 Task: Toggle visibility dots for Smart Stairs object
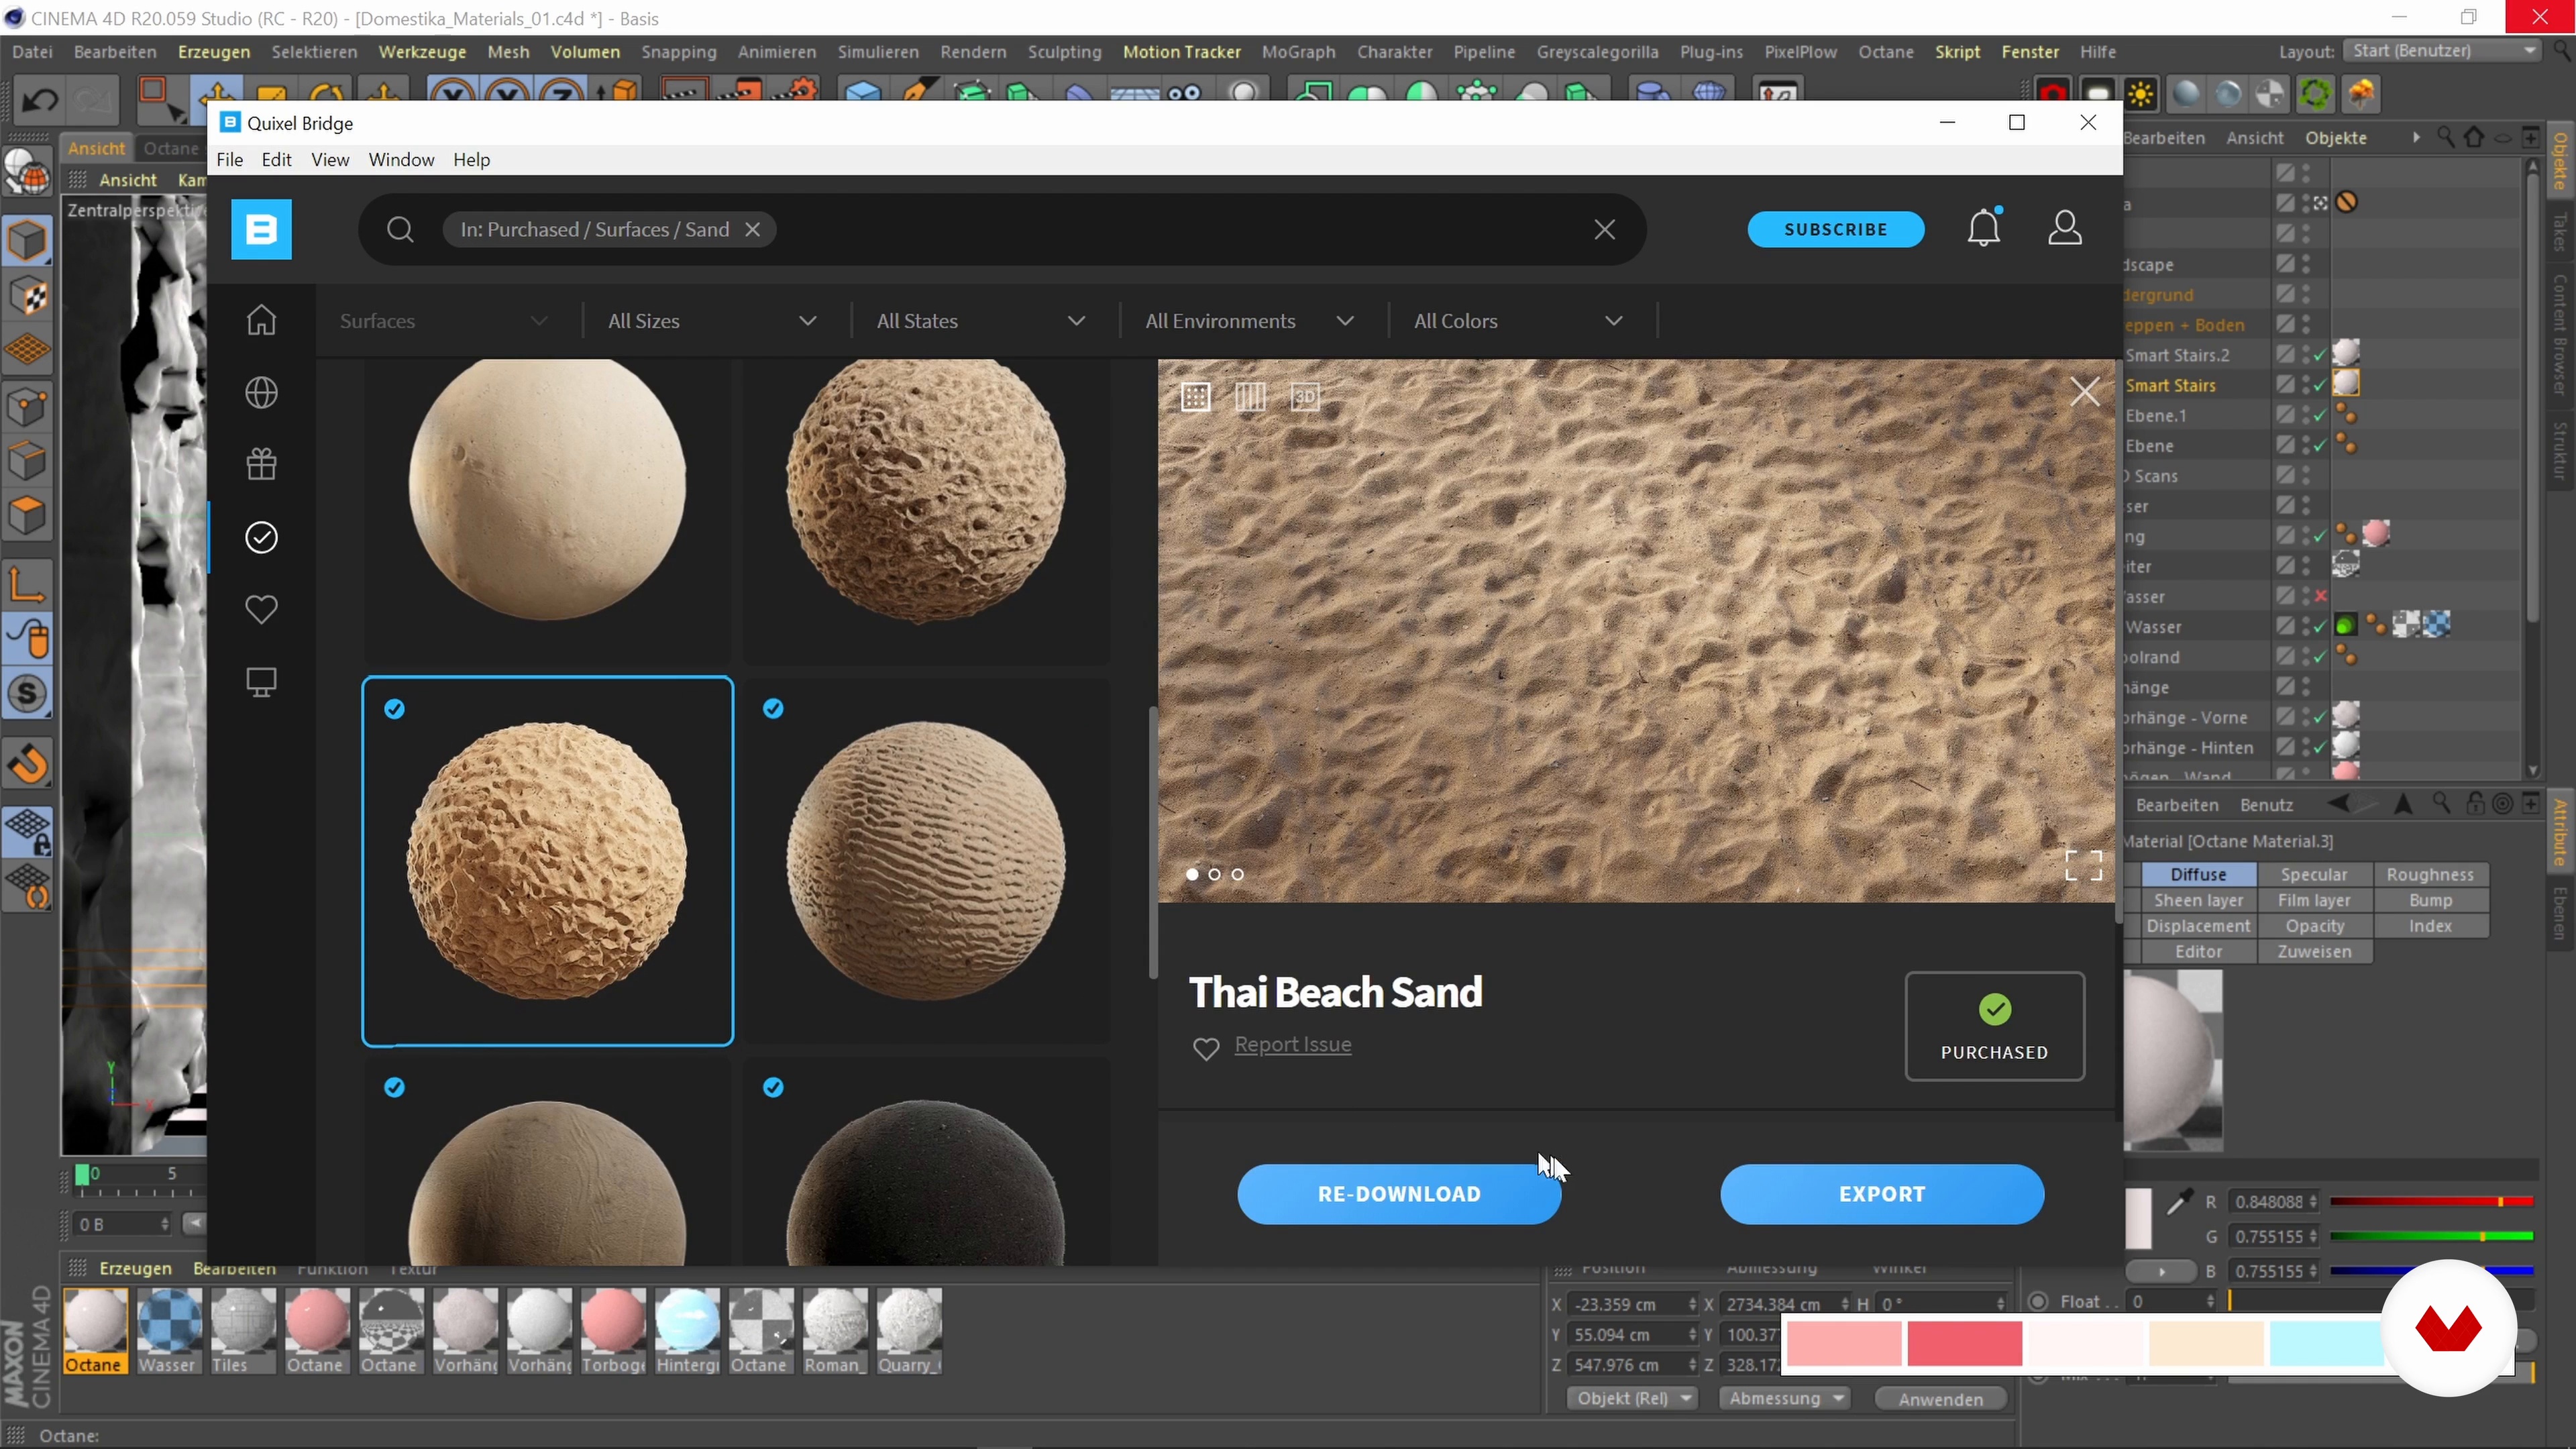coord(2306,384)
